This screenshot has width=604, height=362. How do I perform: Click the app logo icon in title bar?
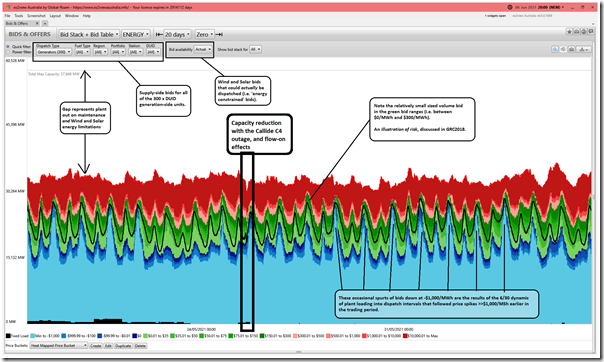[8, 7]
